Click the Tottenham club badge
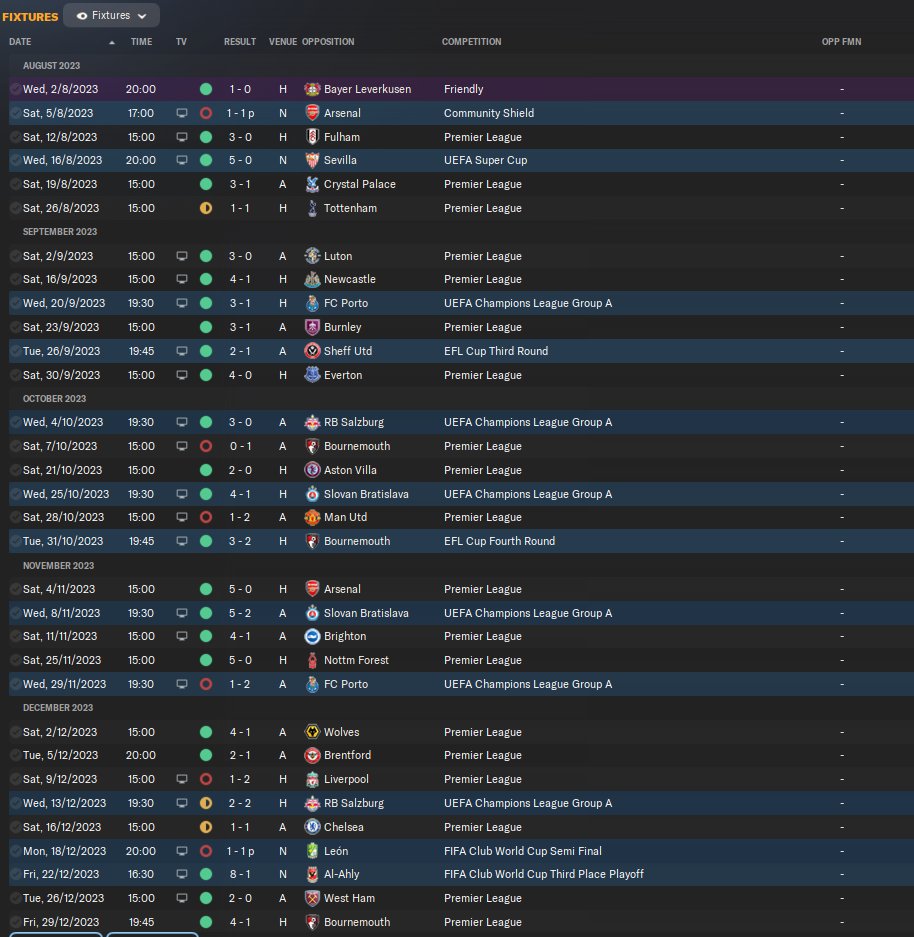 (312, 208)
